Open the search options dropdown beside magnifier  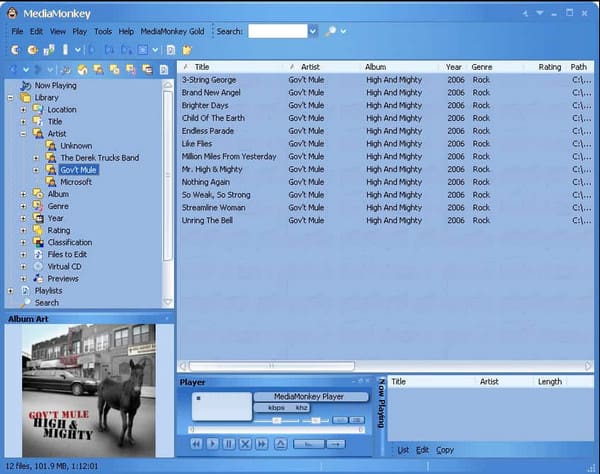click(343, 31)
